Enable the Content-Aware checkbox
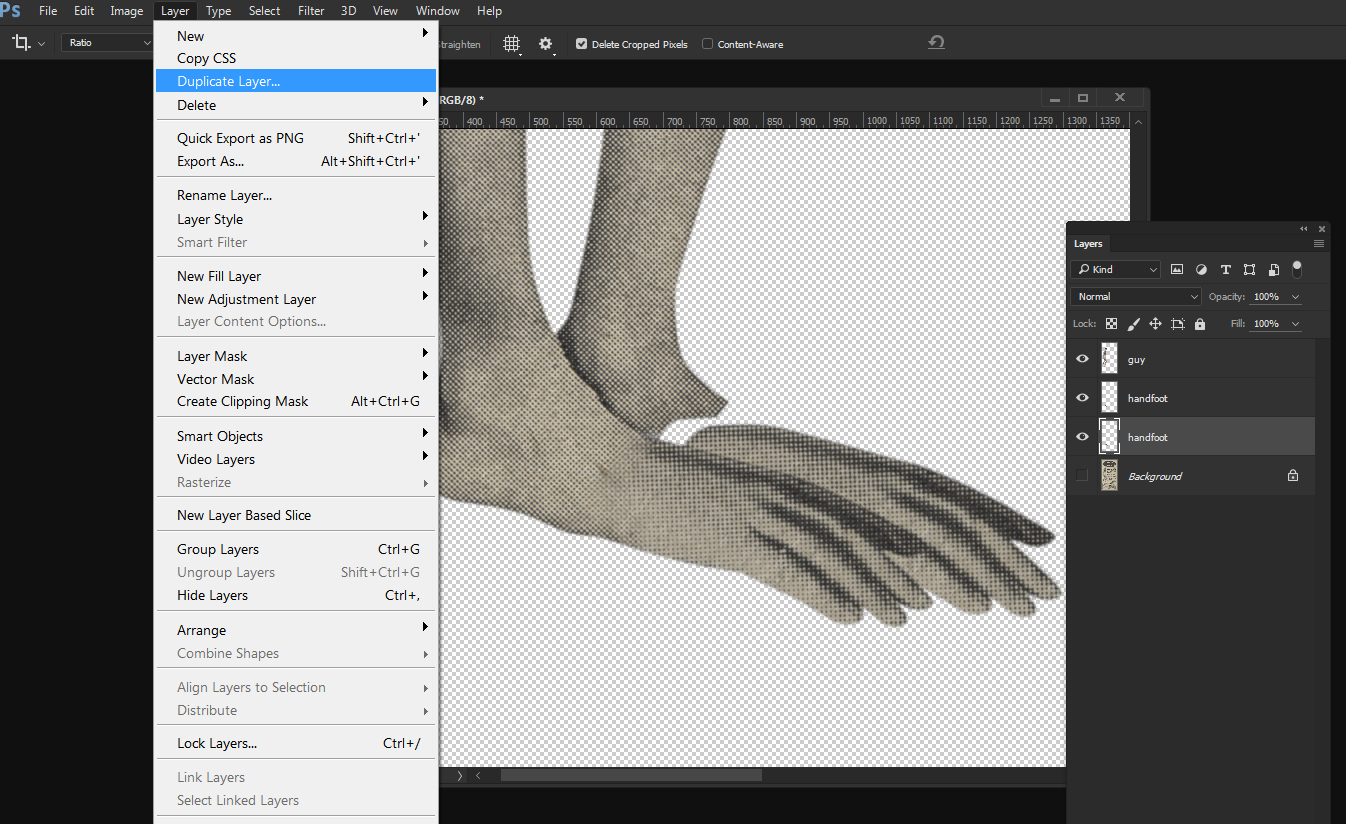Viewport: 1346px width, 824px height. click(x=708, y=44)
